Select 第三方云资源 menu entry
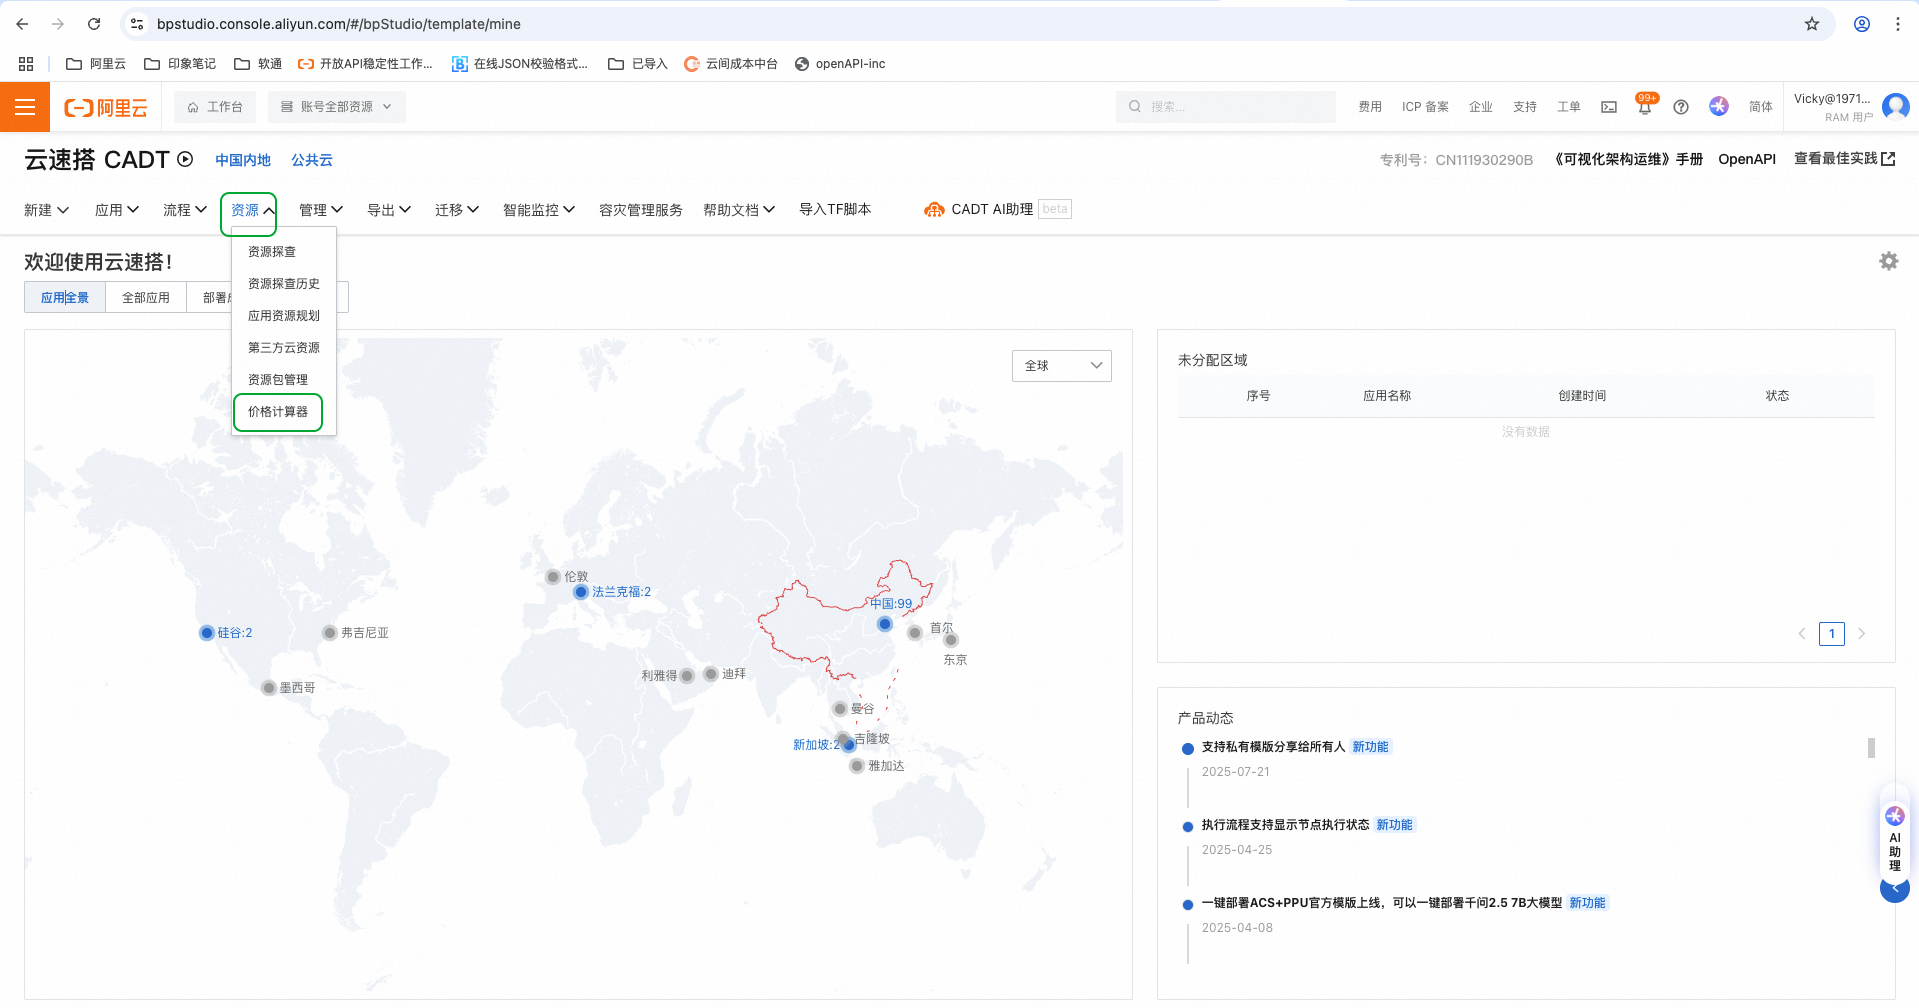 [x=283, y=348]
